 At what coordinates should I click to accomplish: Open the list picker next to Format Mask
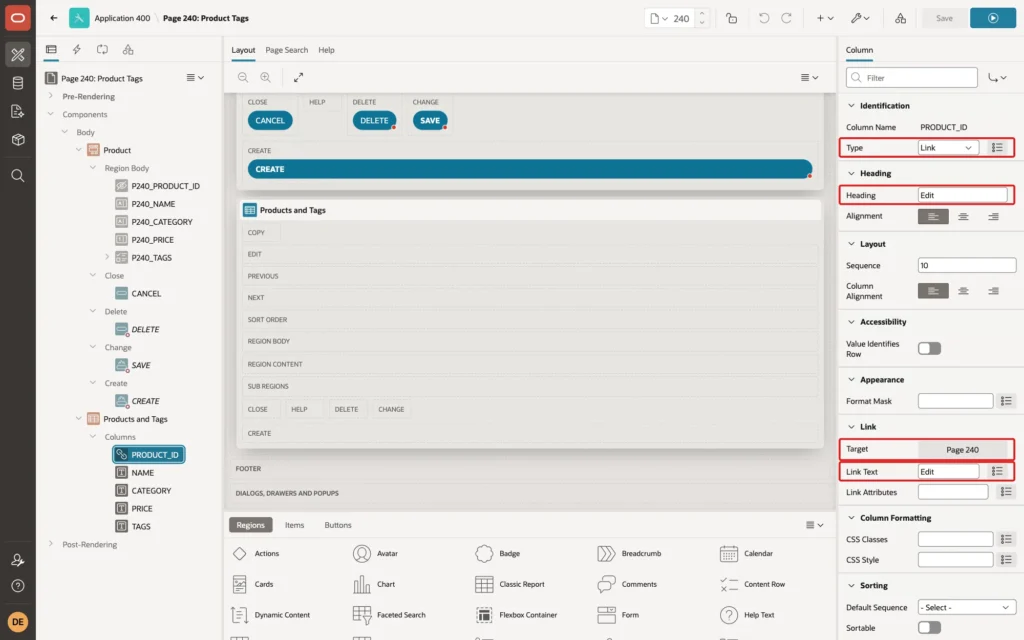[1006, 401]
